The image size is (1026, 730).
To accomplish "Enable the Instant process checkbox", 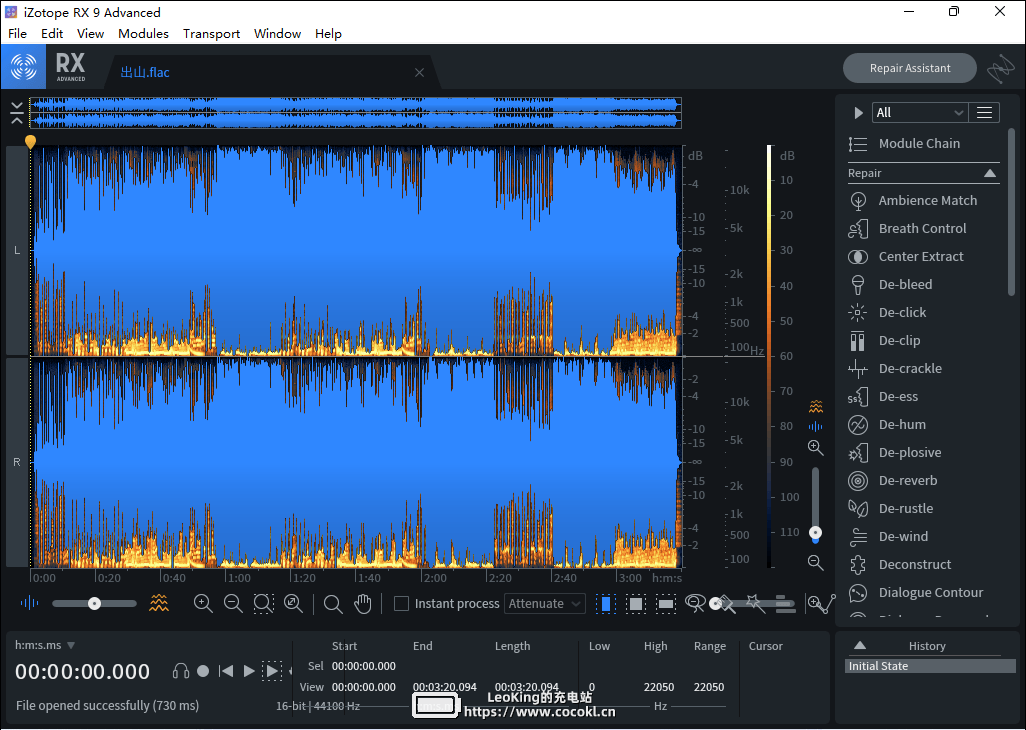I will (x=401, y=604).
